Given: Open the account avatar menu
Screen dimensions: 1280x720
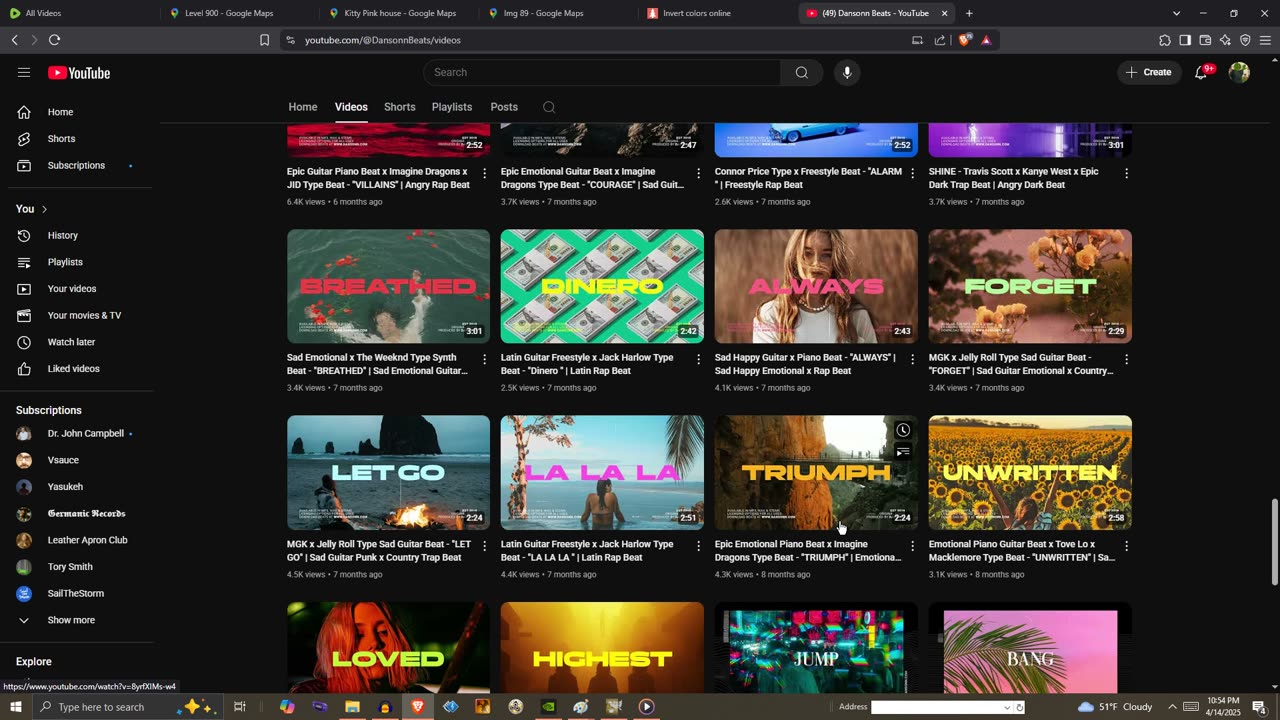Looking at the screenshot, I should click(1239, 72).
